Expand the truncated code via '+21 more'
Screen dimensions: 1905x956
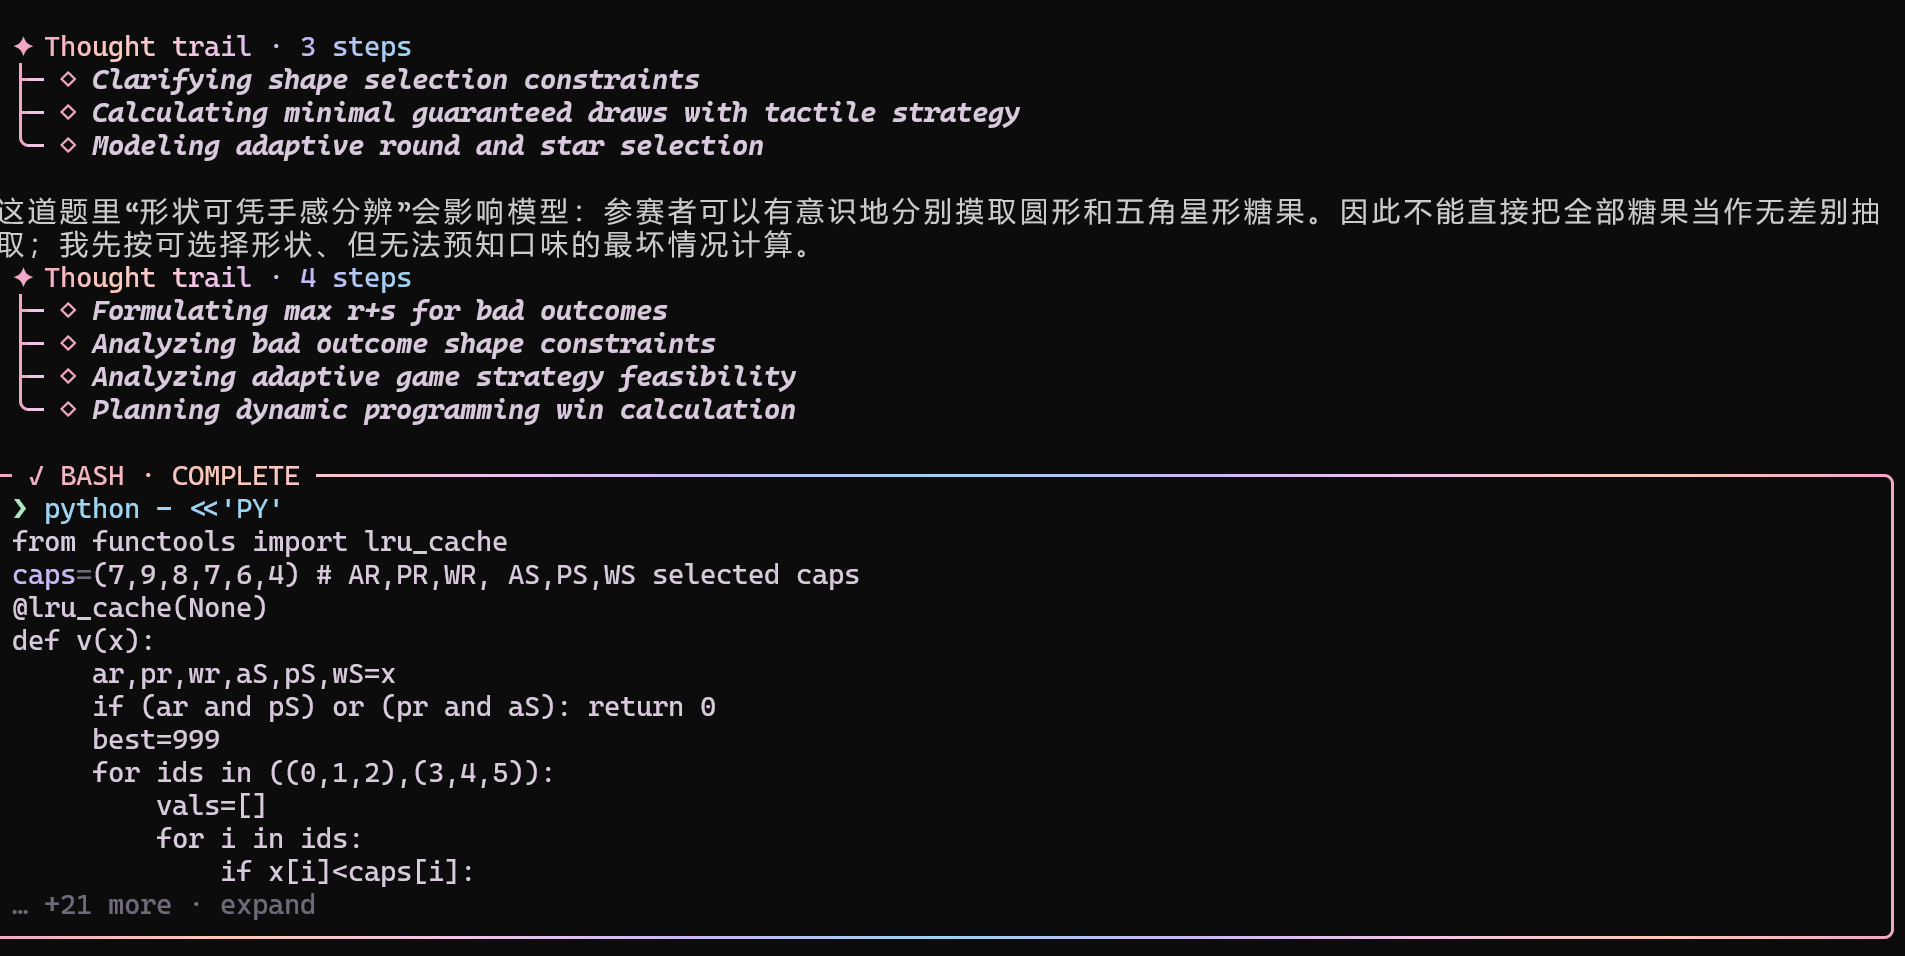pos(108,905)
